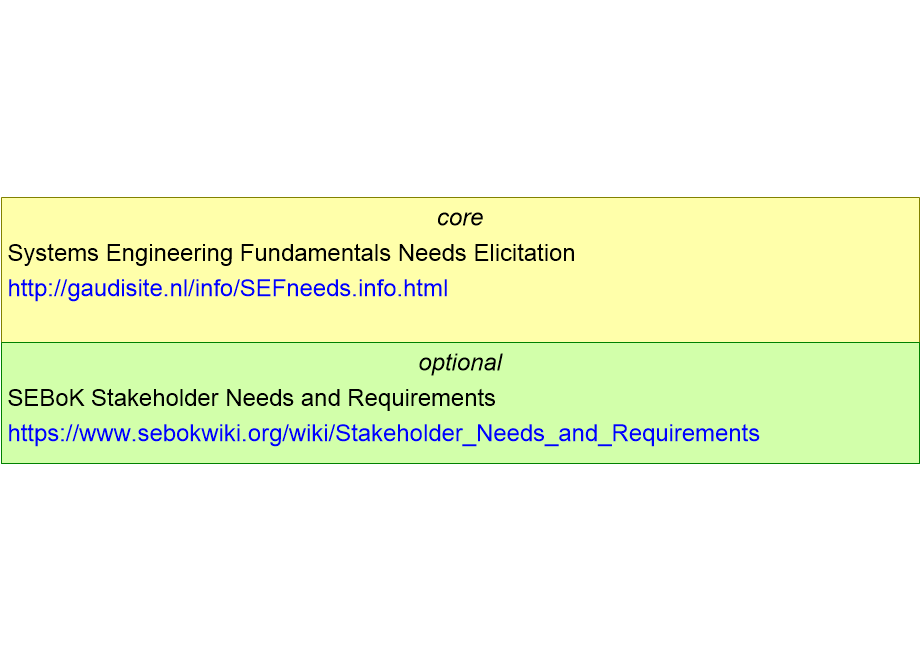The width and height of the screenshot is (920, 660).
Task: Click the word "SEBoK" in the optional title
Action: pyautogui.click(x=46, y=398)
